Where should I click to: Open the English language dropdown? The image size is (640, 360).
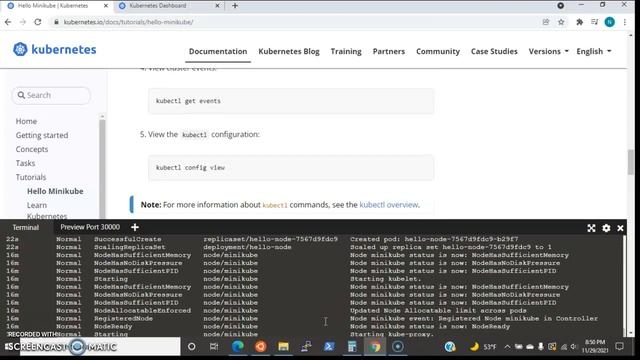(593, 51)
